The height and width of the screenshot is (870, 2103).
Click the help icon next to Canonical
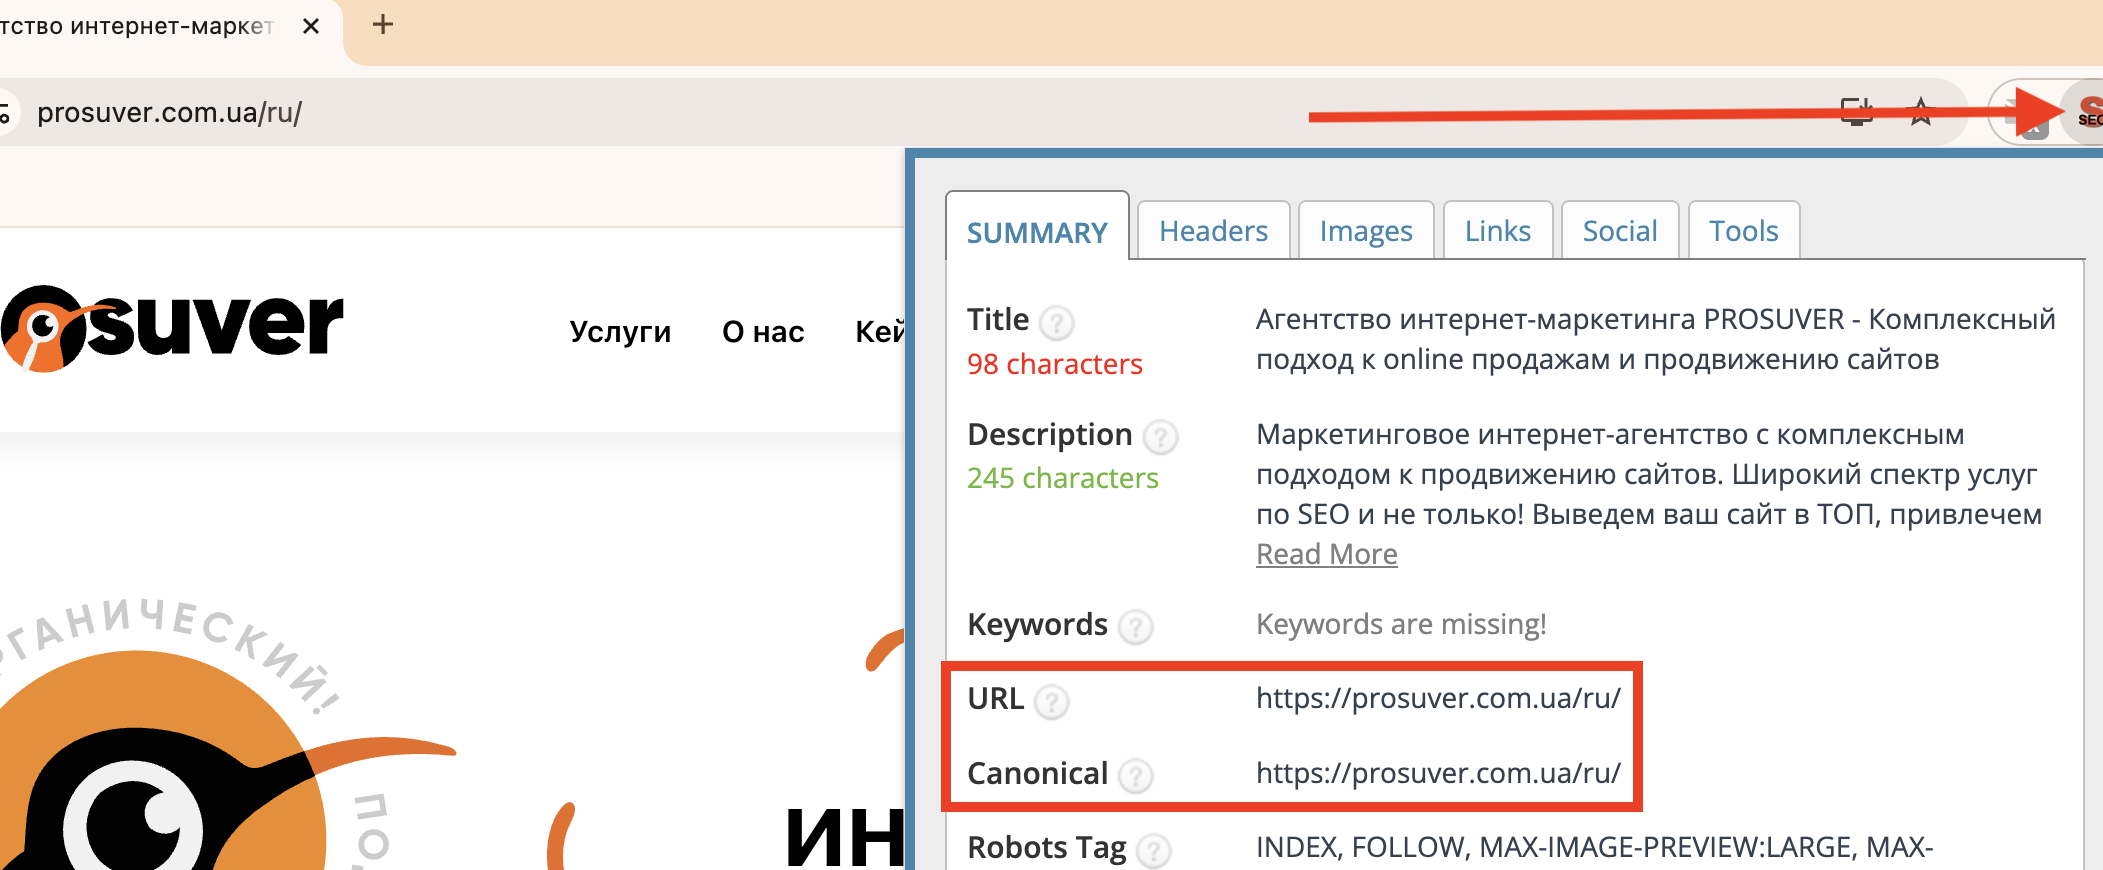(1135, 776)
